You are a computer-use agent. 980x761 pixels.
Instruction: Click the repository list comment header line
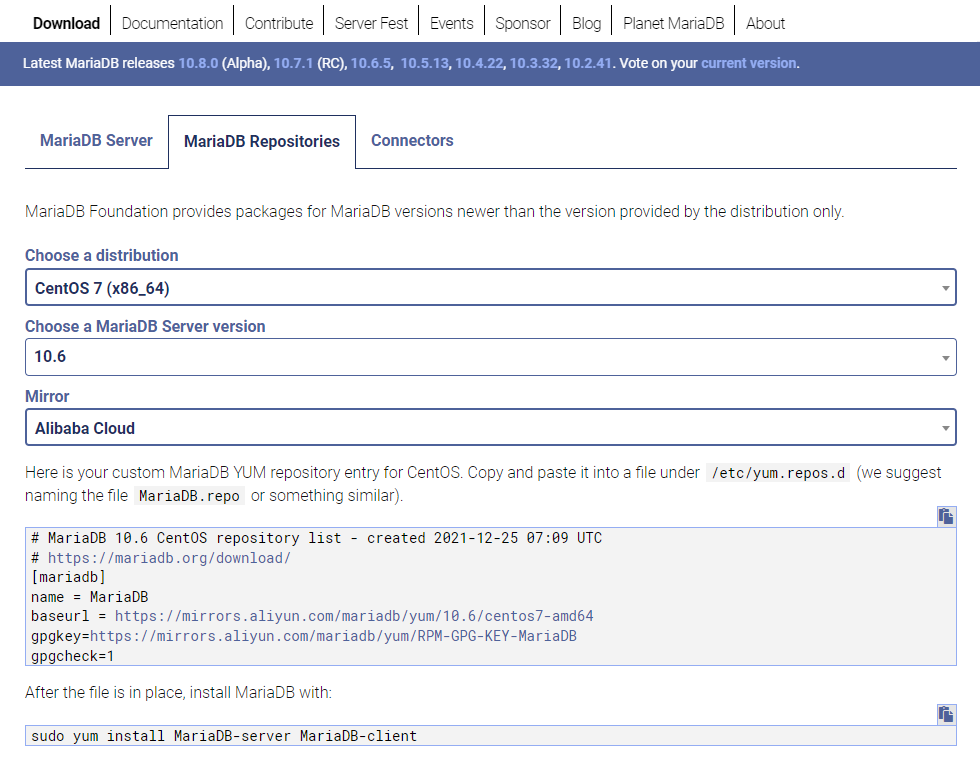pyautogui.click(x=316, y=538)
